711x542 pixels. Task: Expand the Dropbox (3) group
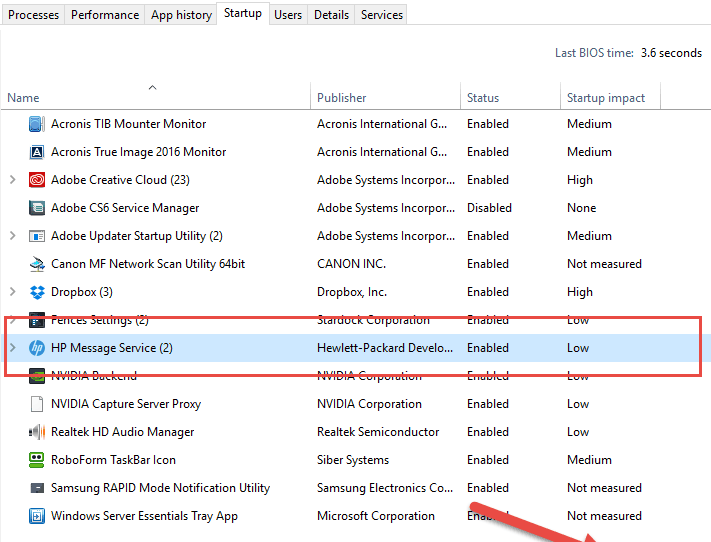[x=13, y=292]
